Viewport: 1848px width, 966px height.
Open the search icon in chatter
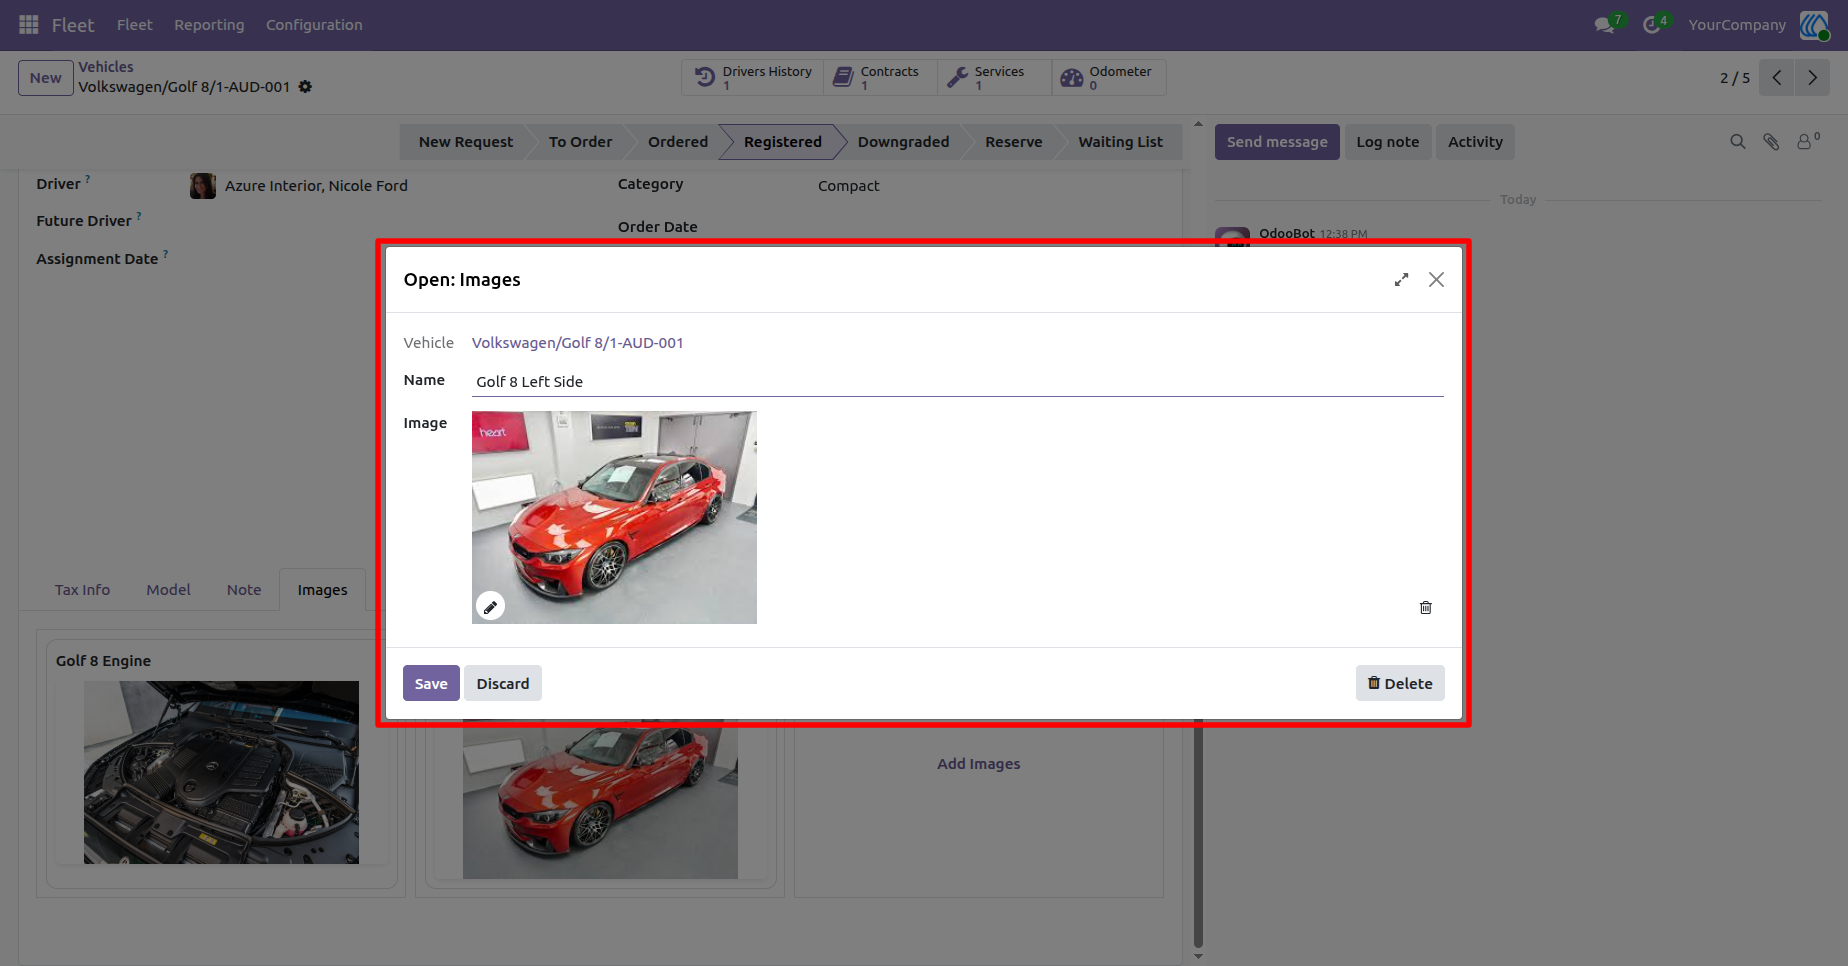point(1738,142)
